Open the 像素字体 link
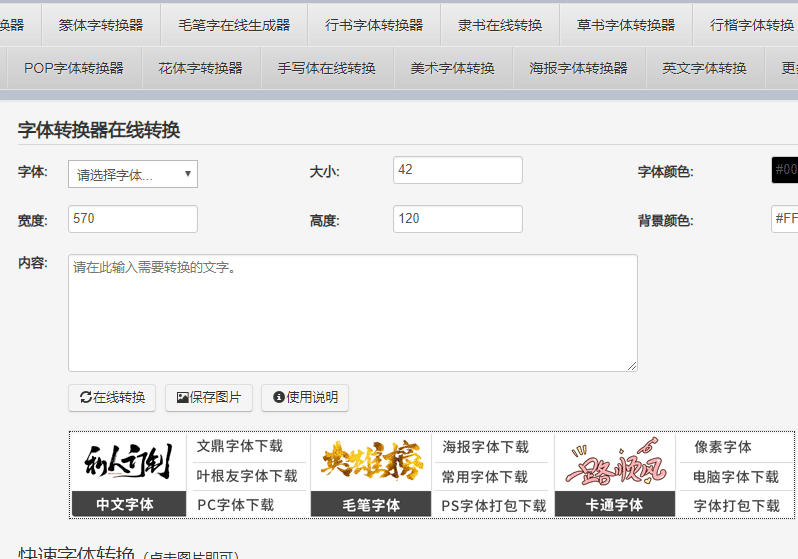The width and height of the screenshot is (798, 559). pos(723,447)
